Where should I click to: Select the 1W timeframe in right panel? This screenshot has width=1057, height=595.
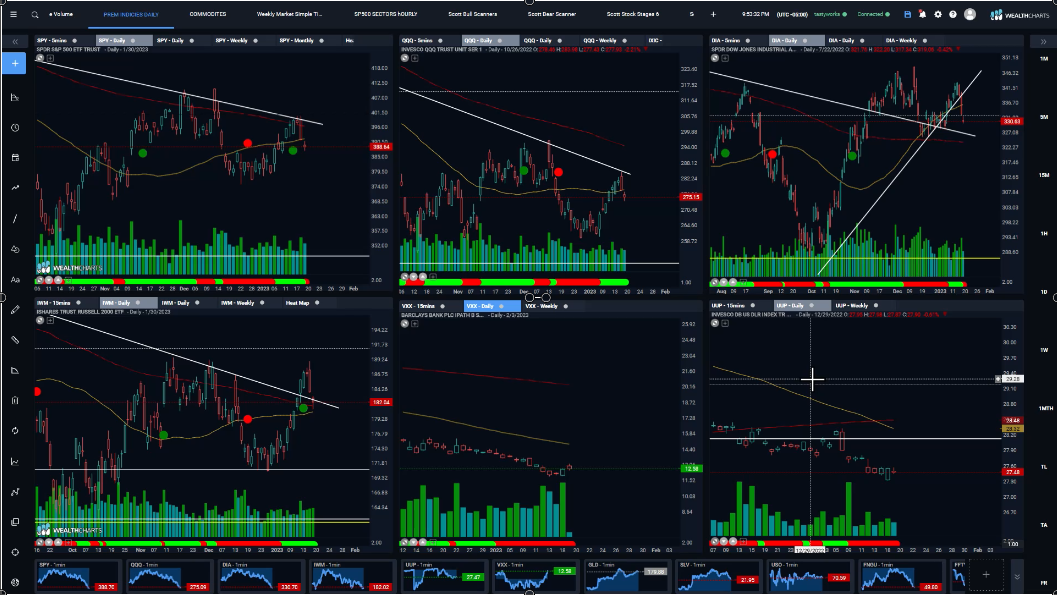point(1044,350)
